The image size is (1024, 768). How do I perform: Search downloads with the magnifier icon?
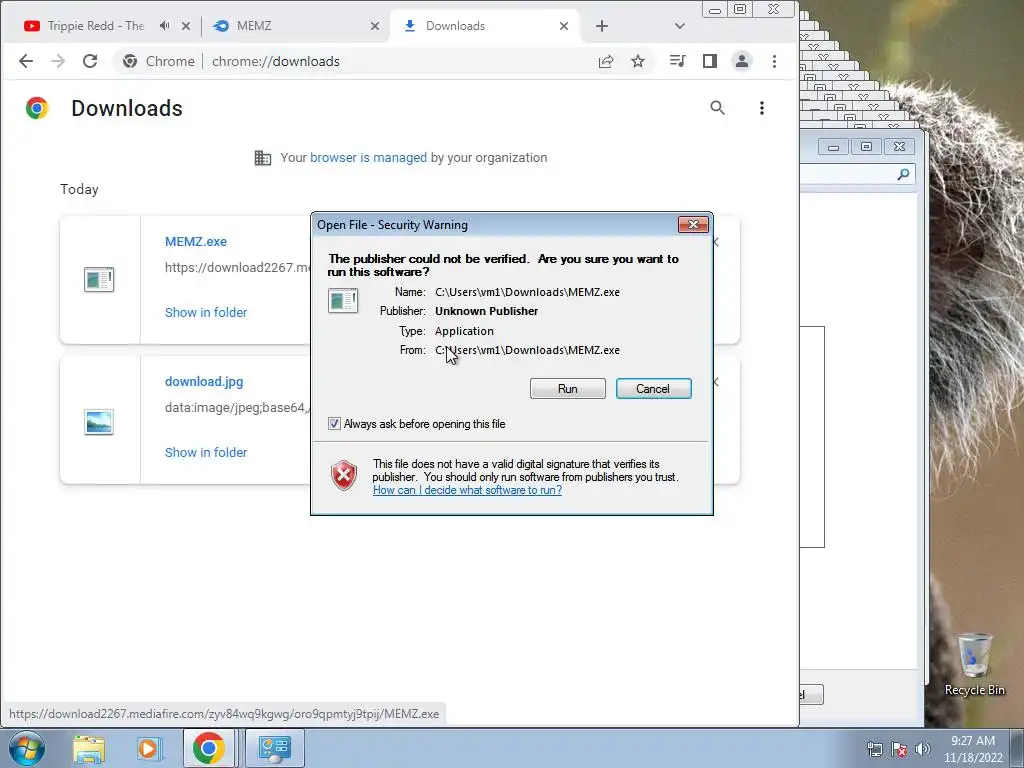(718, 108)
